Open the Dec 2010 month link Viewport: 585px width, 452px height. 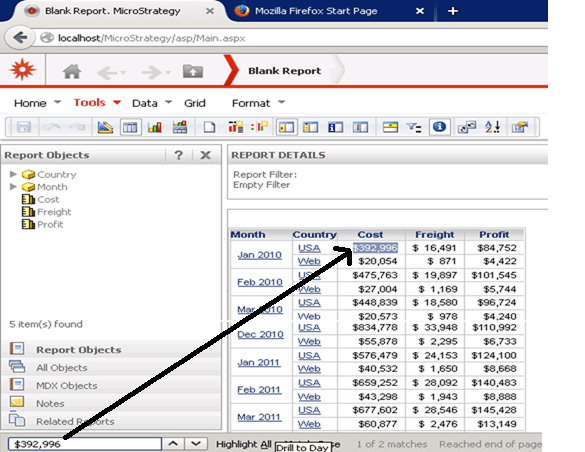coord(260,334)
